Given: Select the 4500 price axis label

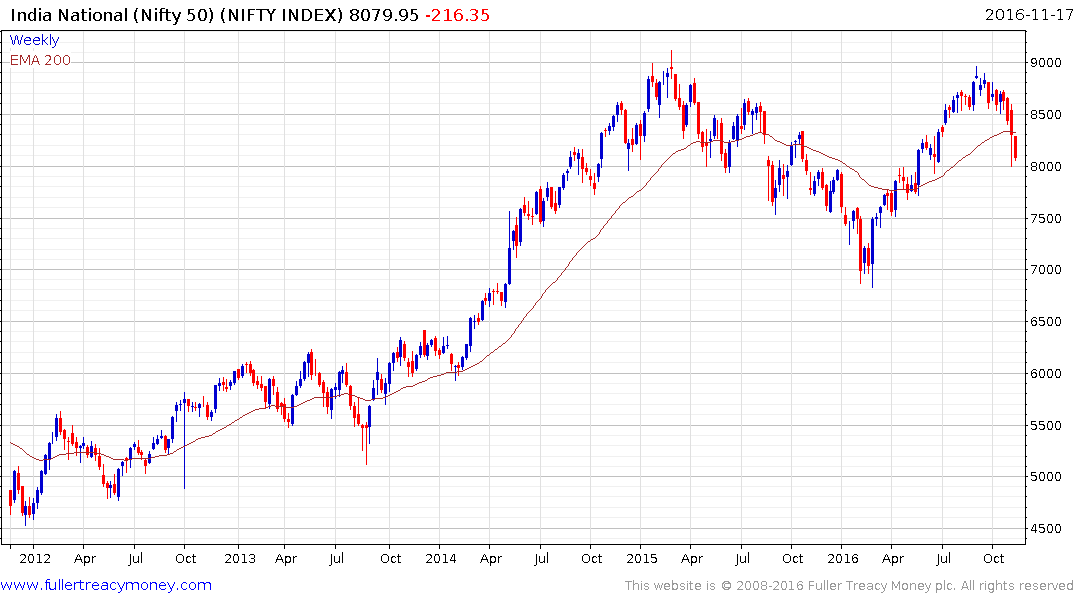Looking at the screenshot, I should point(1046,529).
